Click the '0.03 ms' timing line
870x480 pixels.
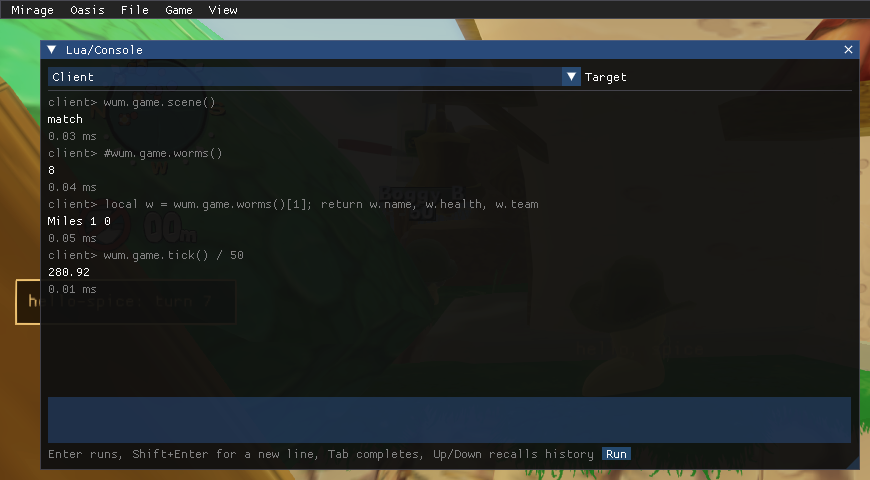click(72, 136)
